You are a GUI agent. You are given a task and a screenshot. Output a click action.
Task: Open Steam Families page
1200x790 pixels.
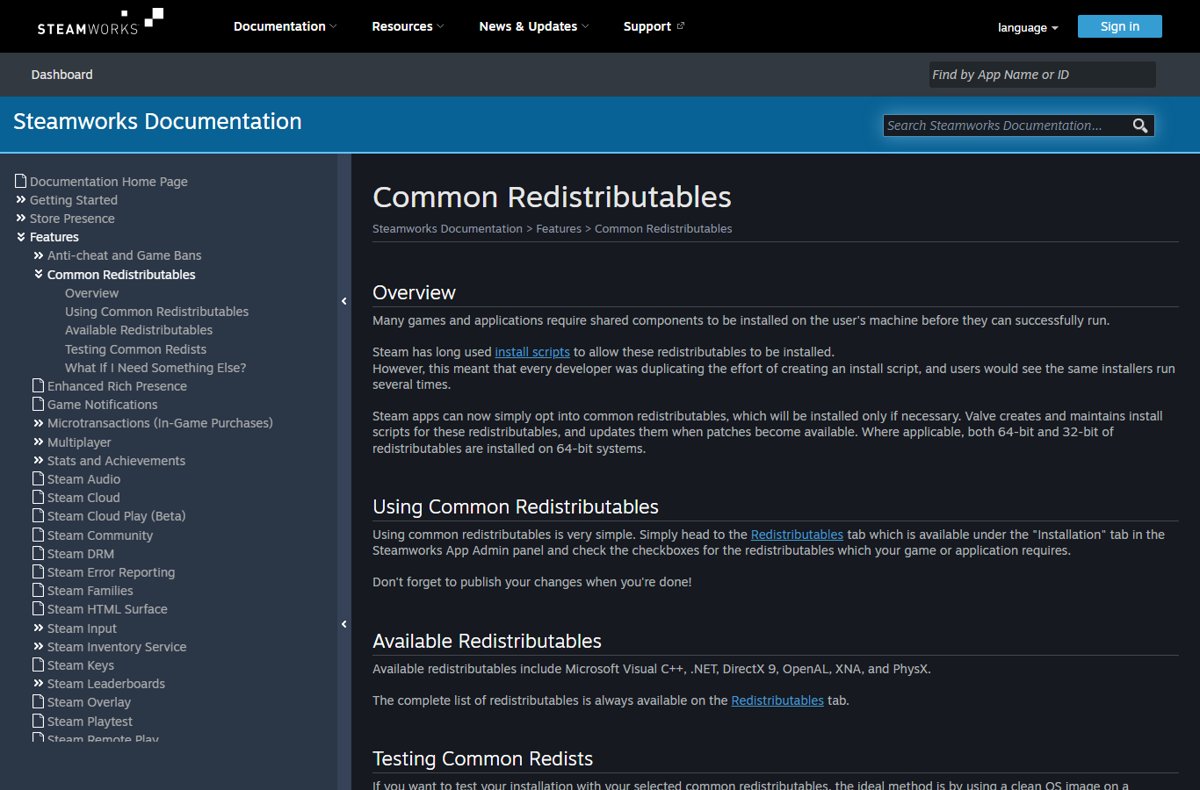(90, 590)
